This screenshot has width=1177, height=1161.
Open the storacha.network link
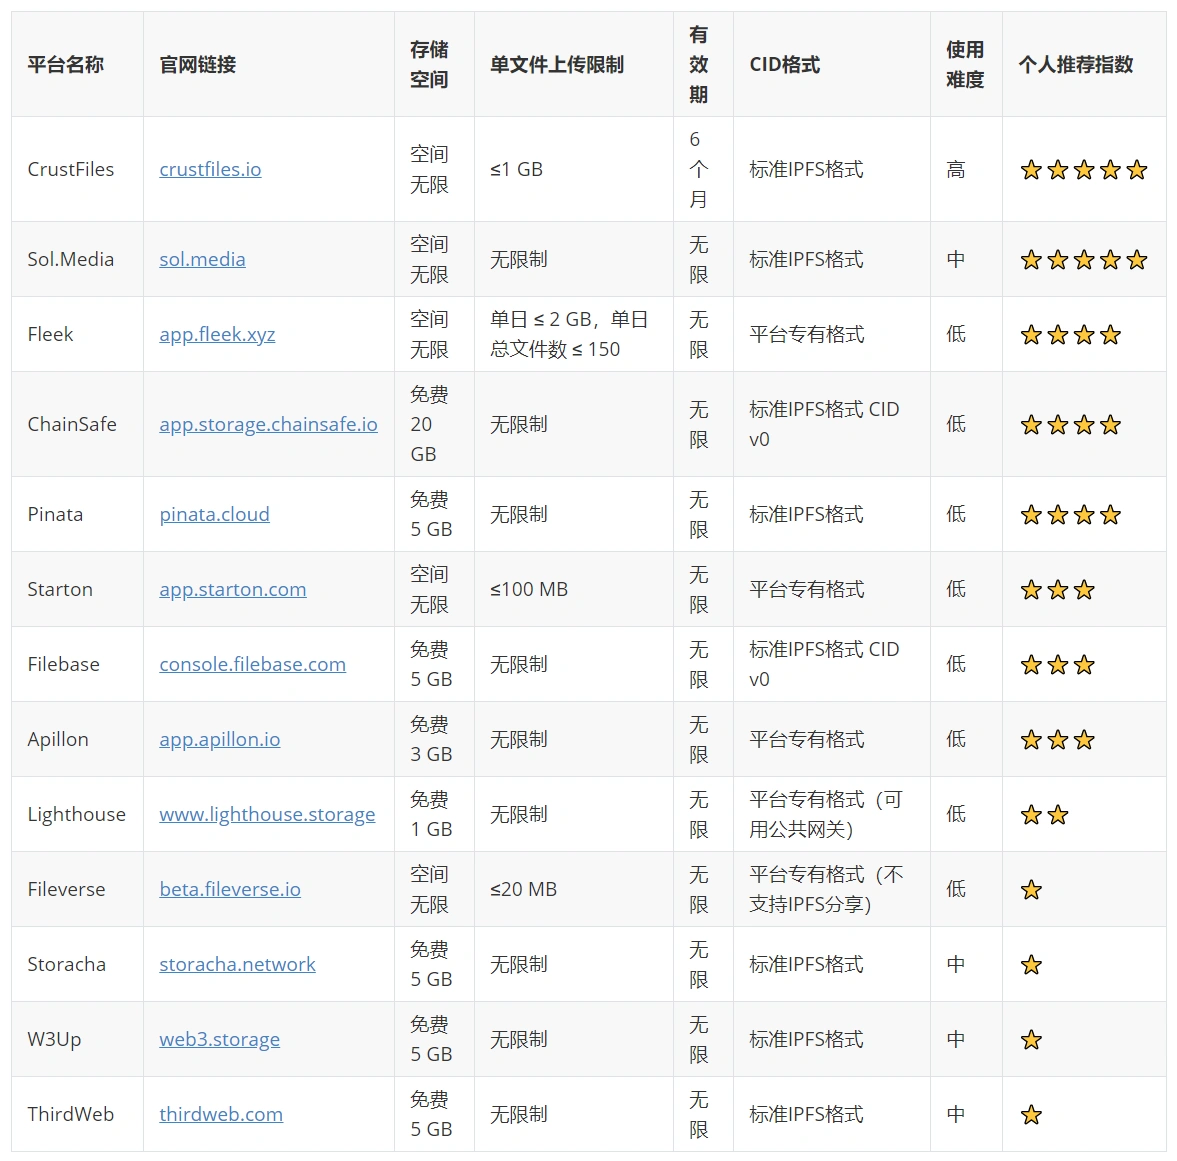(237, 965)
